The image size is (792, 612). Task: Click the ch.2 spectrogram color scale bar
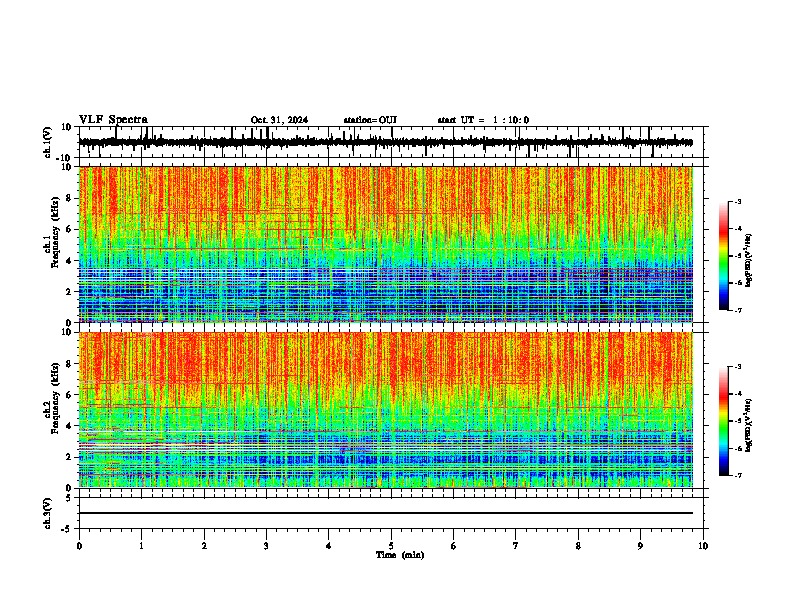point(724,421)
